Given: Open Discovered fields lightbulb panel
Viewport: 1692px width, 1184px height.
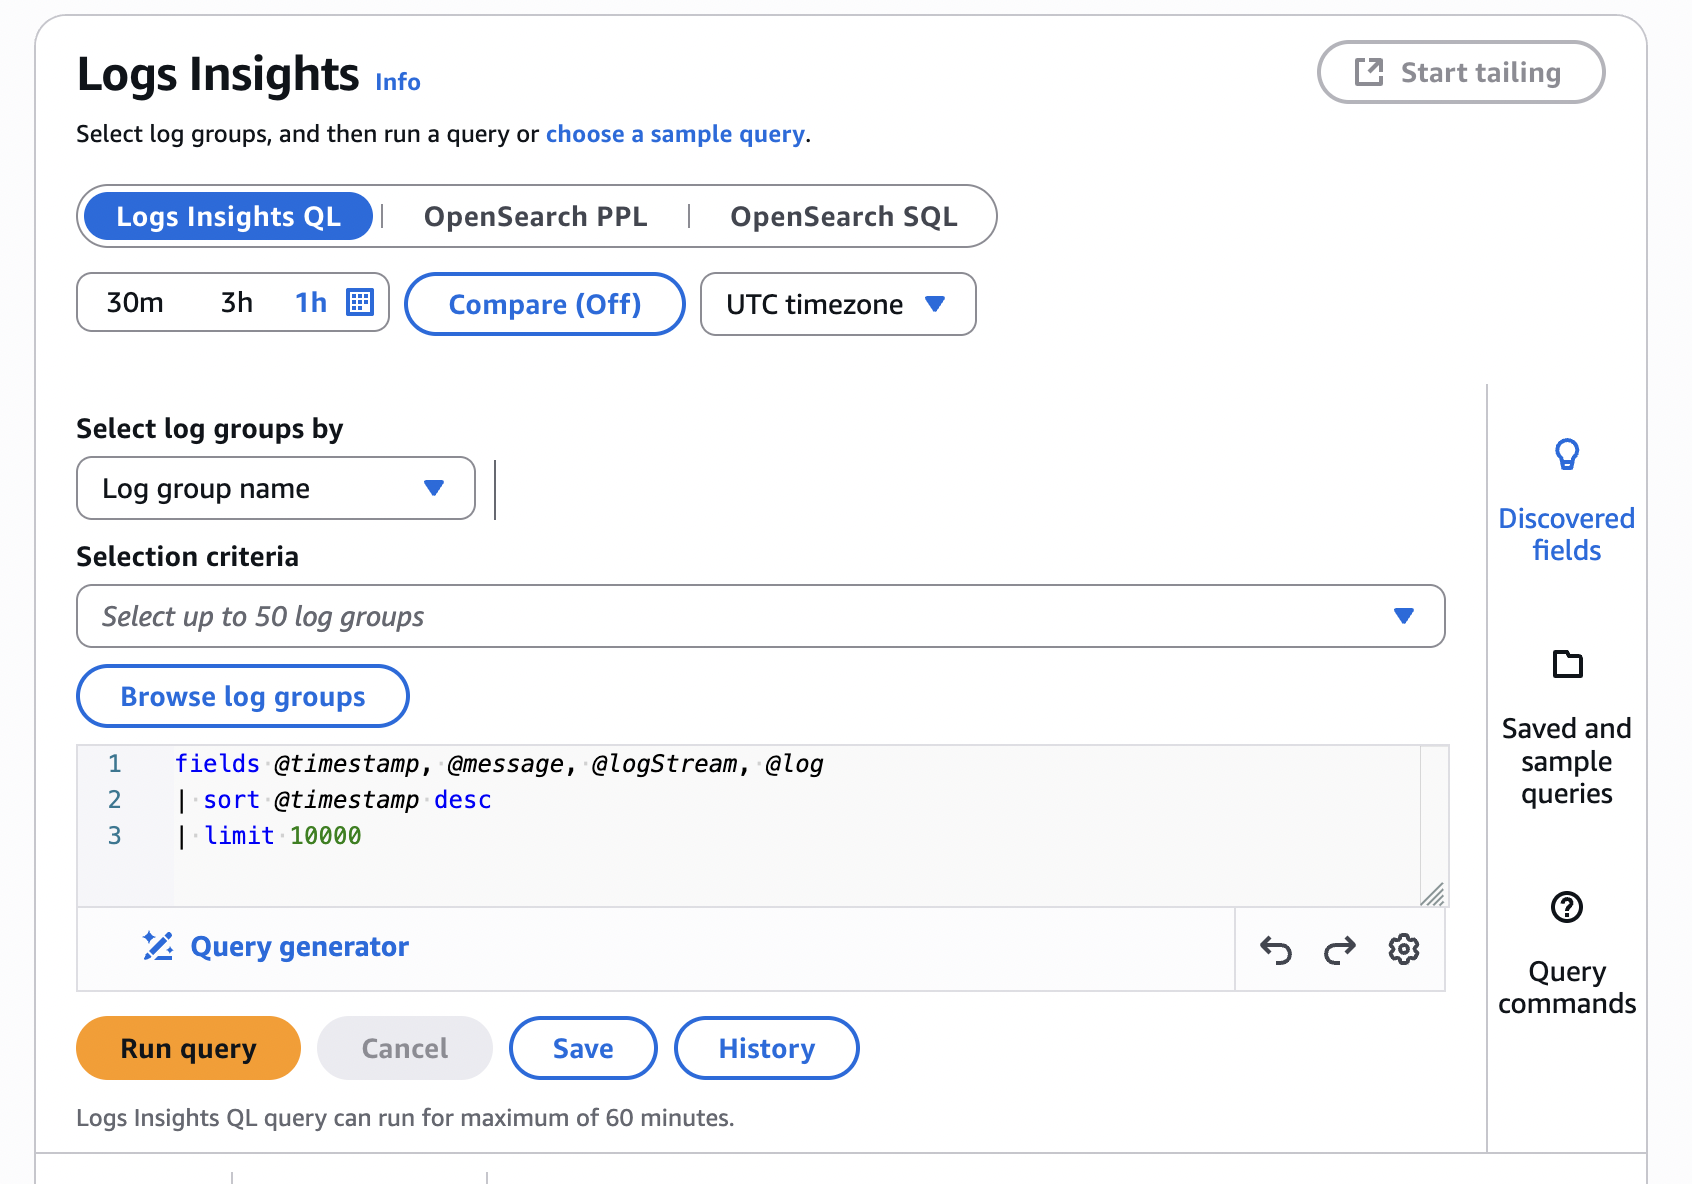Looking at the screenshot, I should 1566,455.
